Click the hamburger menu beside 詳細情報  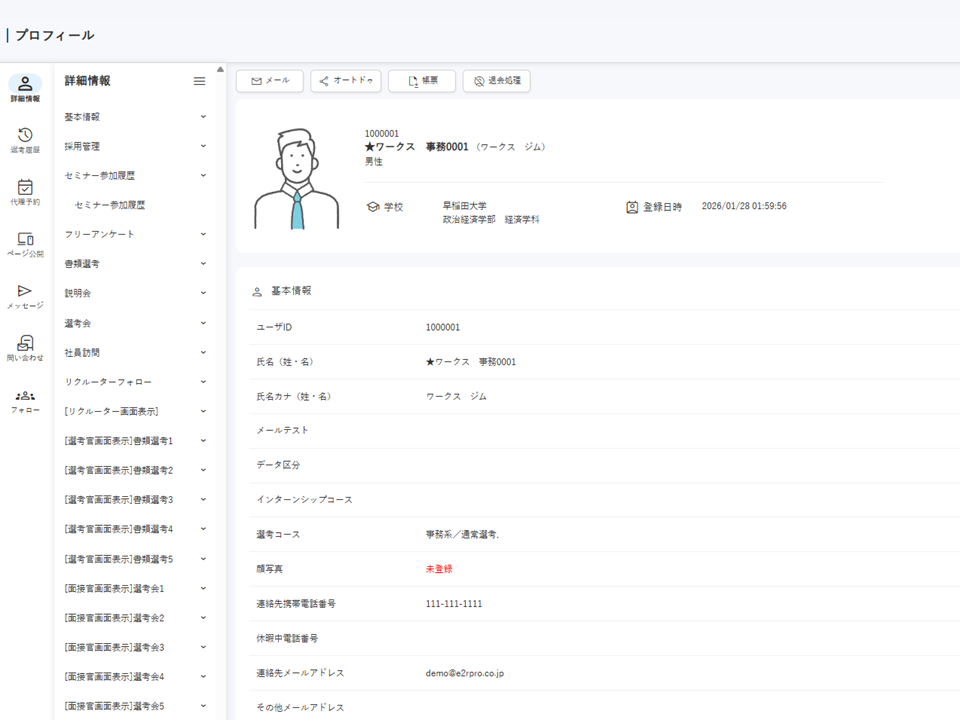click(x=199, y=82)
